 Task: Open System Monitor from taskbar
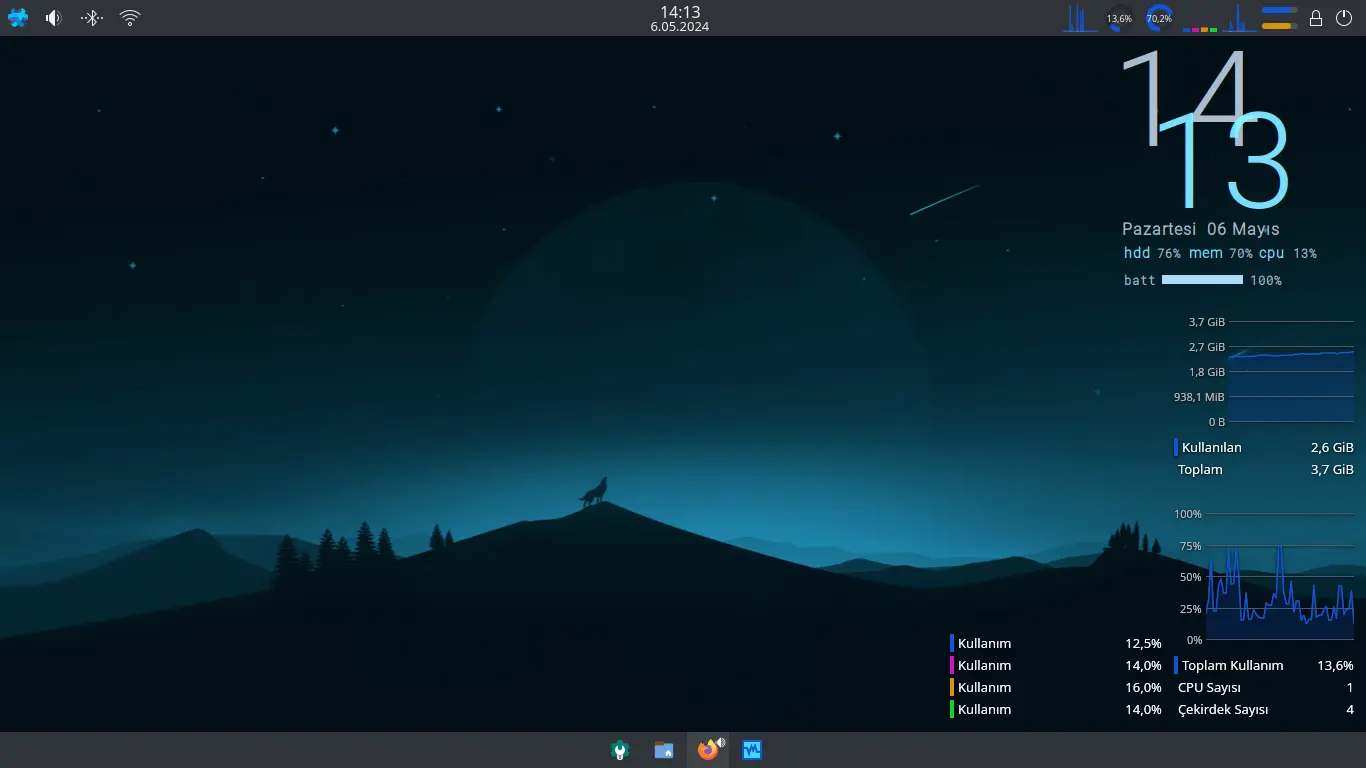(x=752, y=750)
